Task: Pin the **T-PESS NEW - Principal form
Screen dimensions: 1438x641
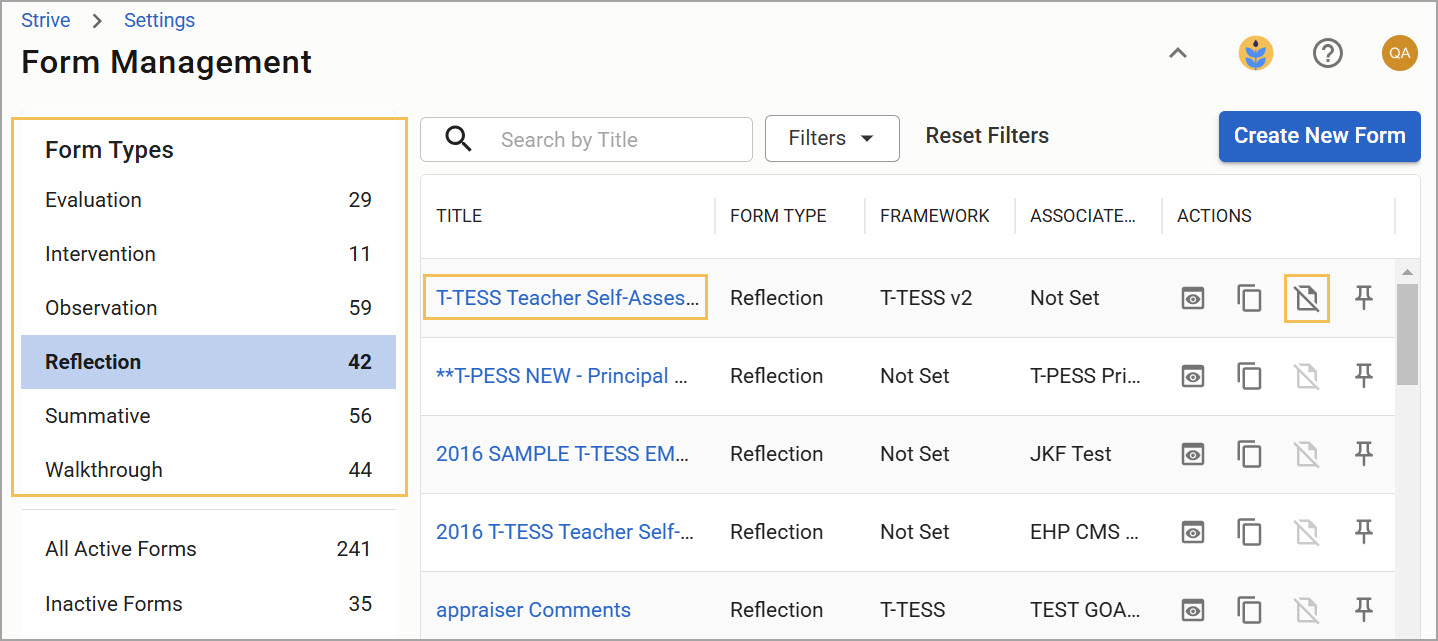Action: click(1363, 376)
